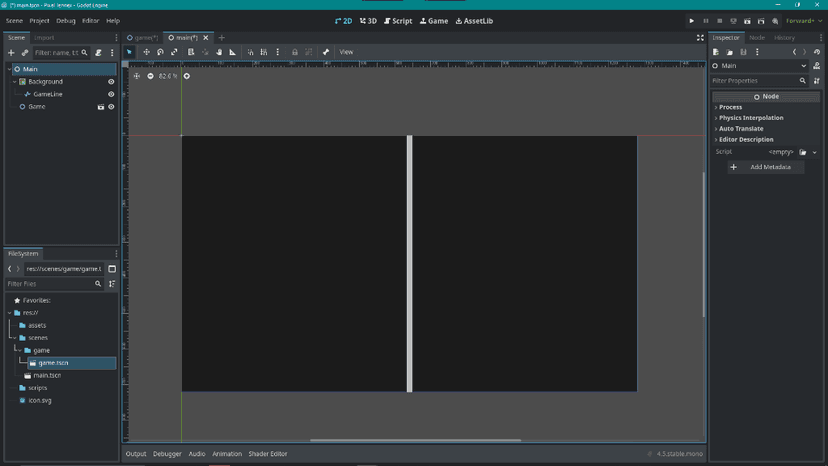
Task: Open the Forward+ renderer dropdown
Action: [803, 21]
